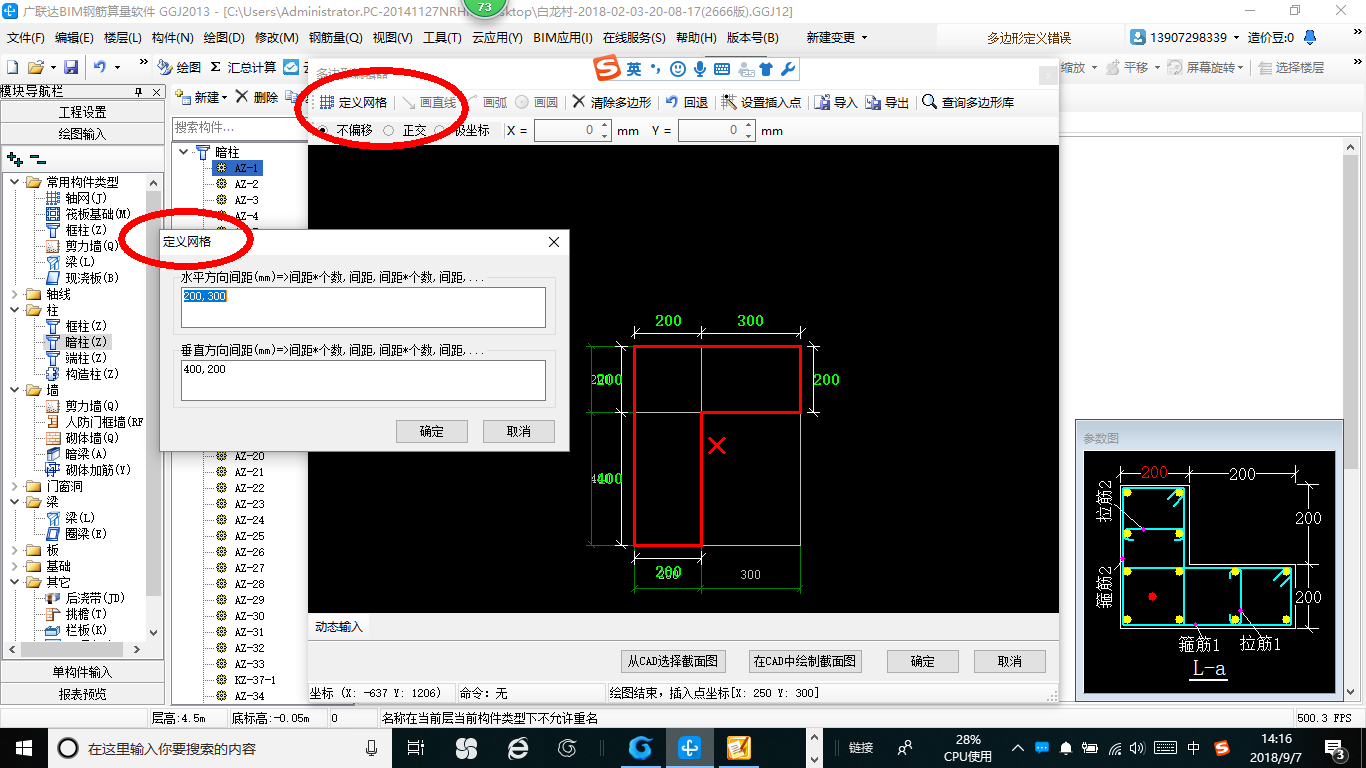
Task: Click the 汇总计算 sigma button
Action: click(x=243, y=67)
